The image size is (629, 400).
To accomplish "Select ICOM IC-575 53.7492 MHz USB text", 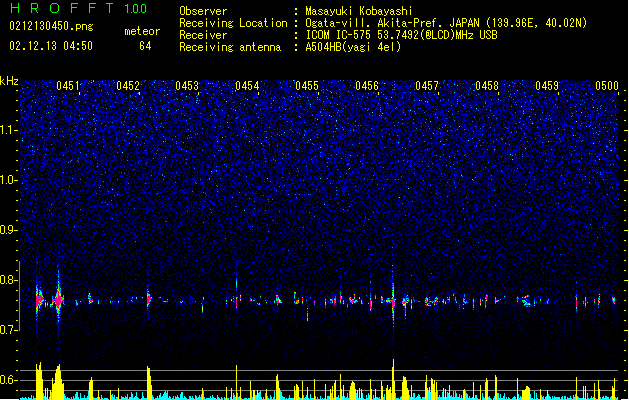I will click(x=401, y=35).
